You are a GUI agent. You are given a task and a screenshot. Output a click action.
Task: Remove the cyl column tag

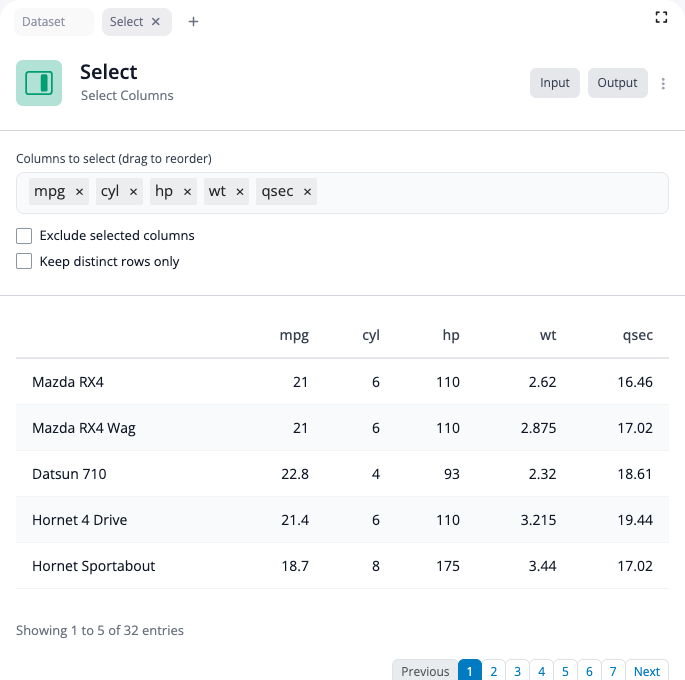point(133,192)
